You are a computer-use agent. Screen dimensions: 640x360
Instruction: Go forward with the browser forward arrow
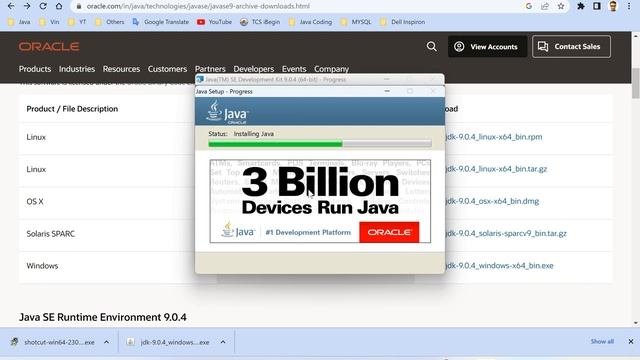[x=27, y=6]
